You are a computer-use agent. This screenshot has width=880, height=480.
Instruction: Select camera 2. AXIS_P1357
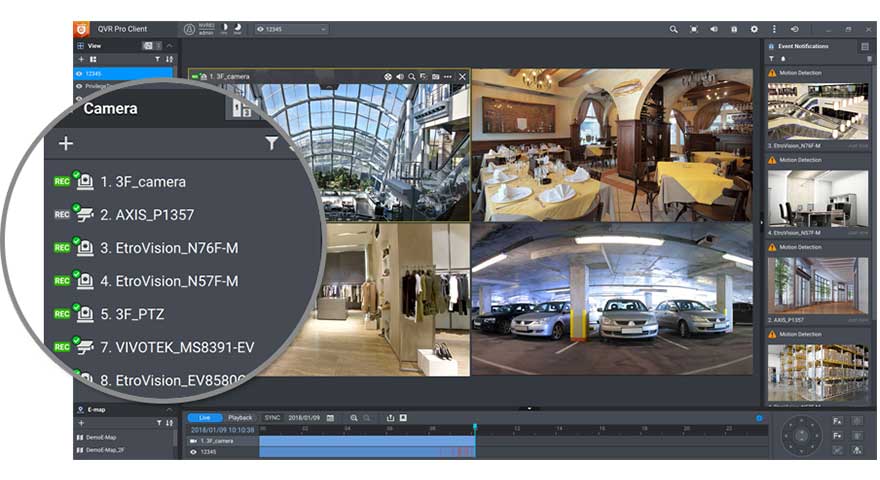coord(147,215)
